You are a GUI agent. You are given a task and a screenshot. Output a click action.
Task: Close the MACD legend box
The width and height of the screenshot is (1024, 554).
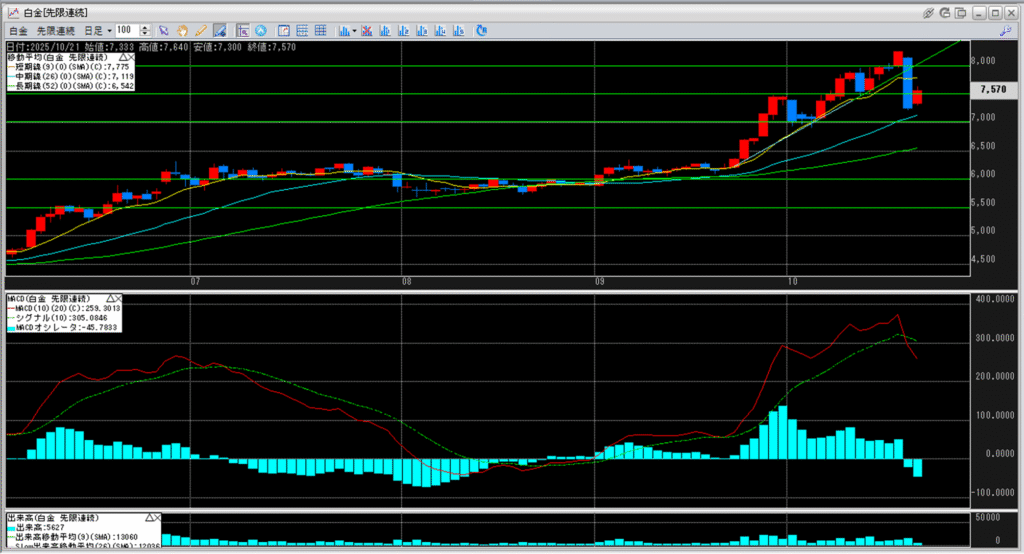click(117, 299)
